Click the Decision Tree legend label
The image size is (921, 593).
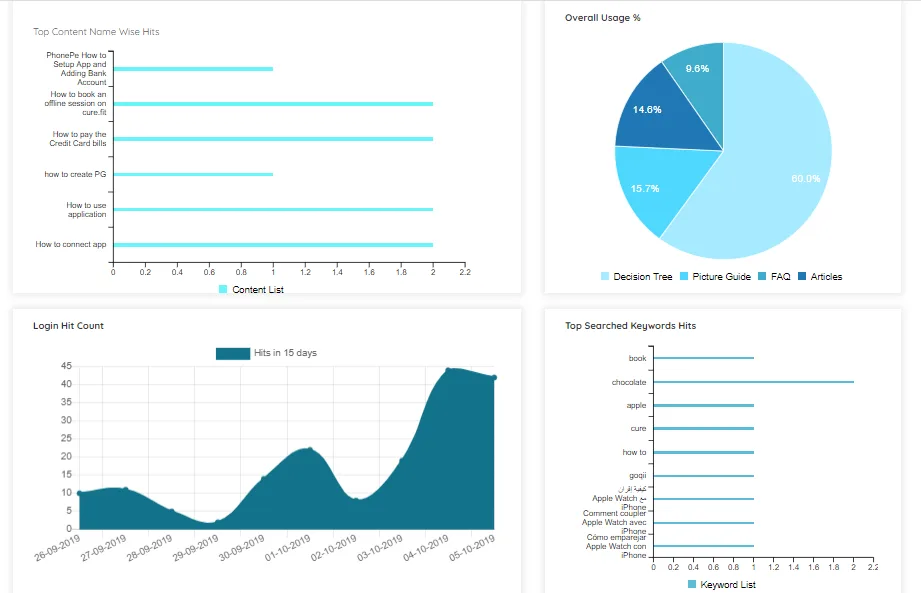(x=643, y=277)
